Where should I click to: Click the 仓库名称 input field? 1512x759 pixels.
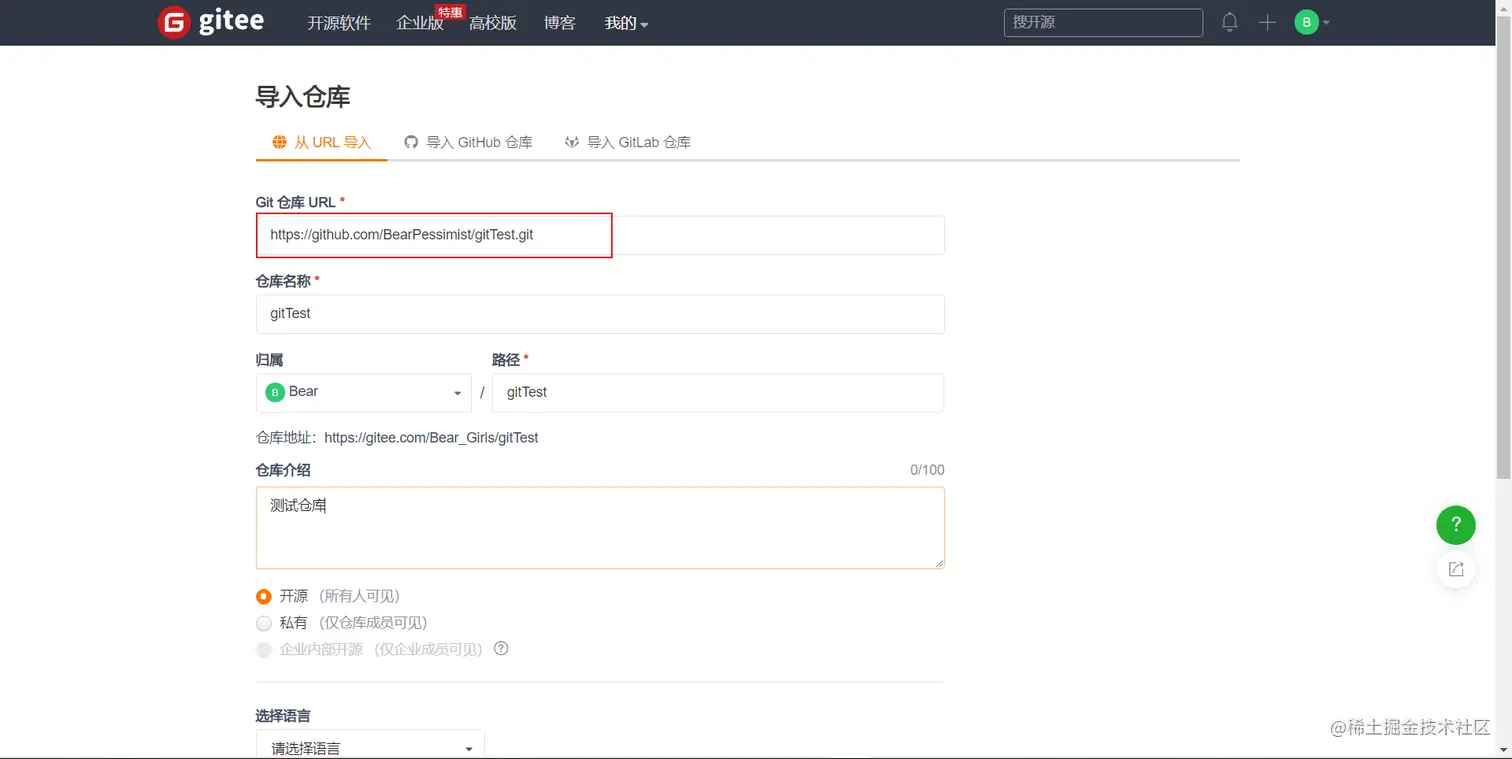tap(600, 314)
